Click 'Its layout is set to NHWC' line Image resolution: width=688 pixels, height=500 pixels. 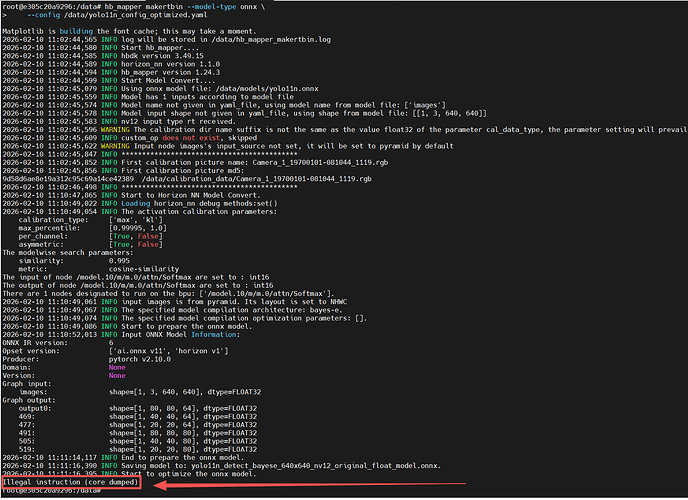point(175,302)
